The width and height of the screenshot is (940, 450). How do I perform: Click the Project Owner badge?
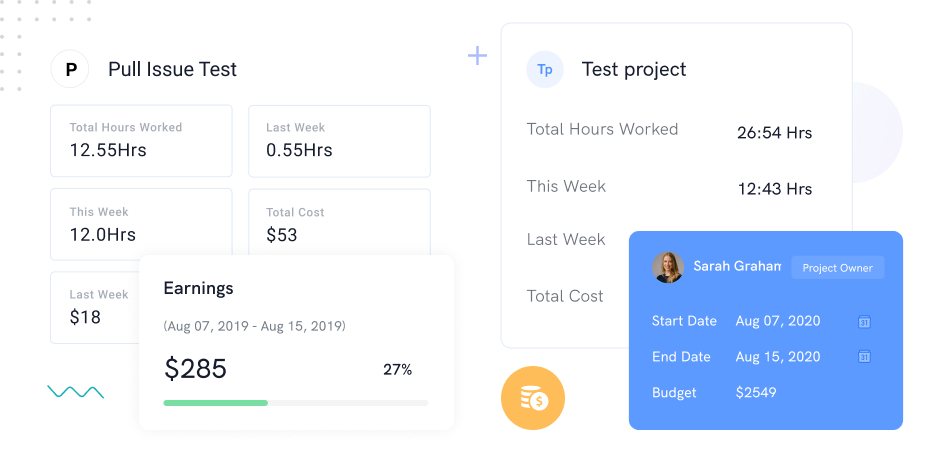pyautogui.click(x=838, y=268)
